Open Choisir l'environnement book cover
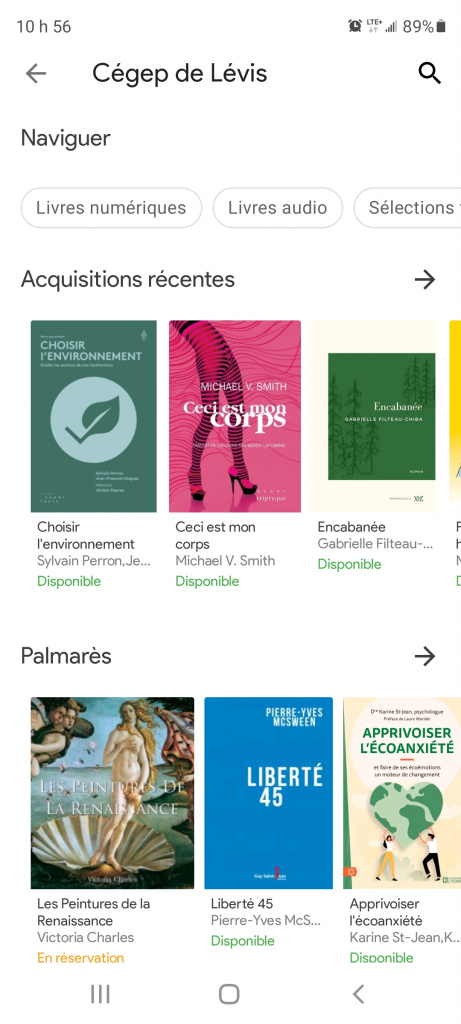The image size is (461, 1024). click(x=94, y=416)
